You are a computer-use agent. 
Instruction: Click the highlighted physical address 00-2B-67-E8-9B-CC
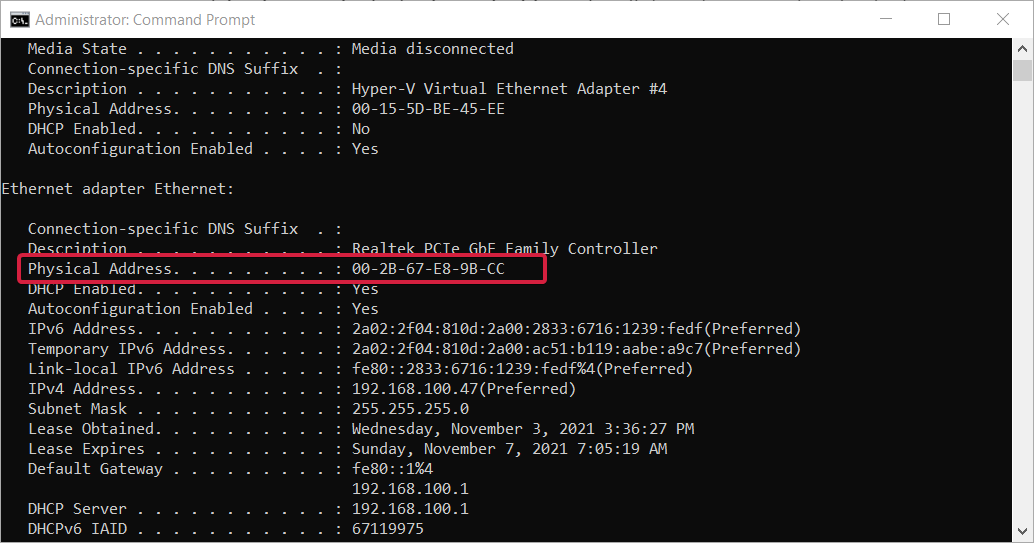[x=428, y=269]
